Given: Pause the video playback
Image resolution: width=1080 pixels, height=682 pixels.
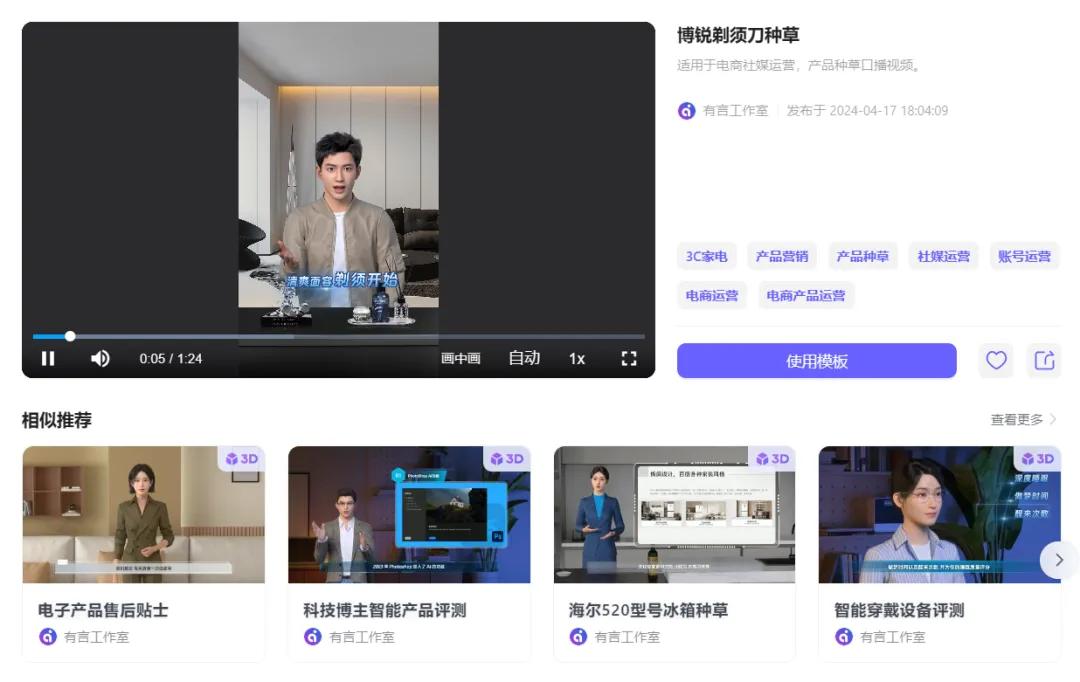Looking at the screenshot, I should pyautogui.click(x=48, y=359).
